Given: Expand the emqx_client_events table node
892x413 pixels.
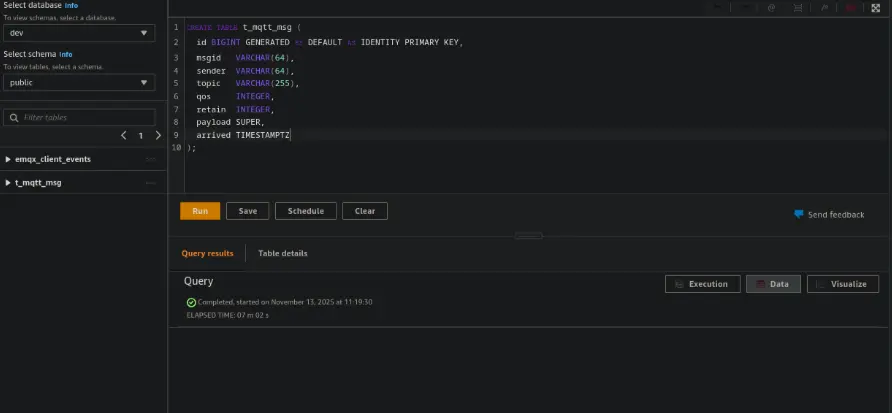Looking at the screenshot, I should tap(8, 159).
